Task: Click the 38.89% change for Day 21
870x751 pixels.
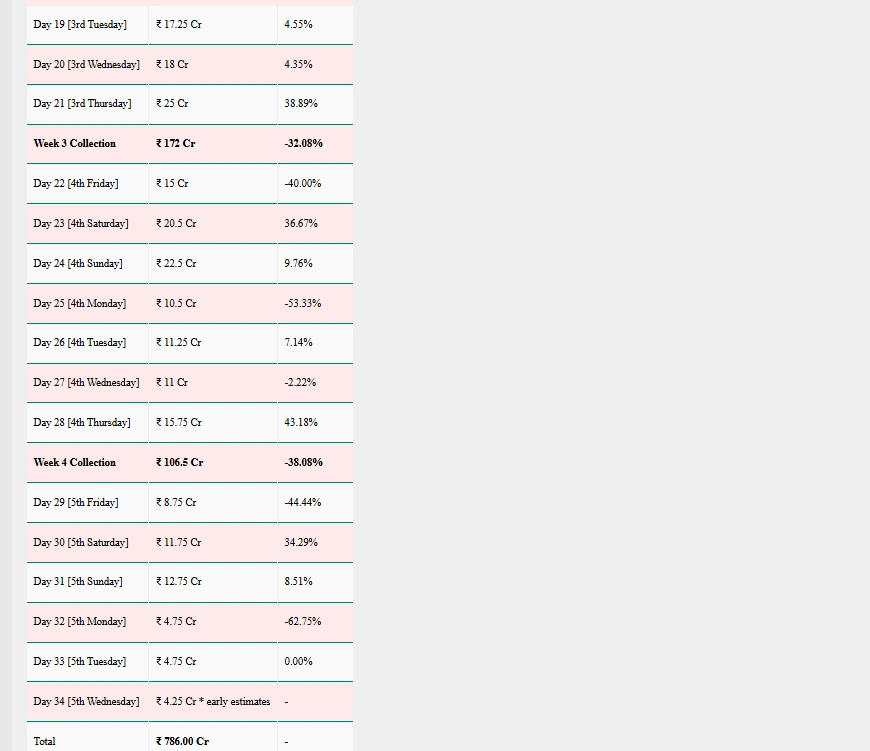Action: coord(301,104)
